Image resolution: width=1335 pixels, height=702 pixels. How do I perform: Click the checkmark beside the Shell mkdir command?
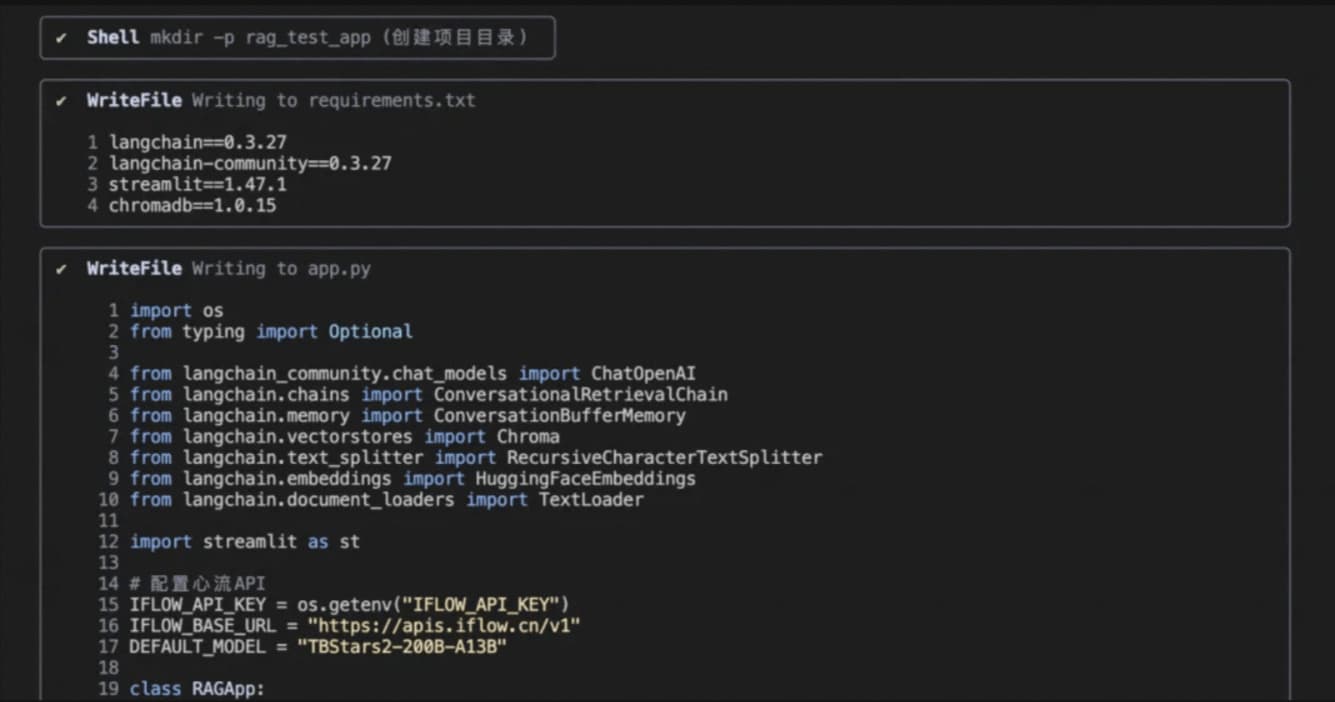coord(62,38)
